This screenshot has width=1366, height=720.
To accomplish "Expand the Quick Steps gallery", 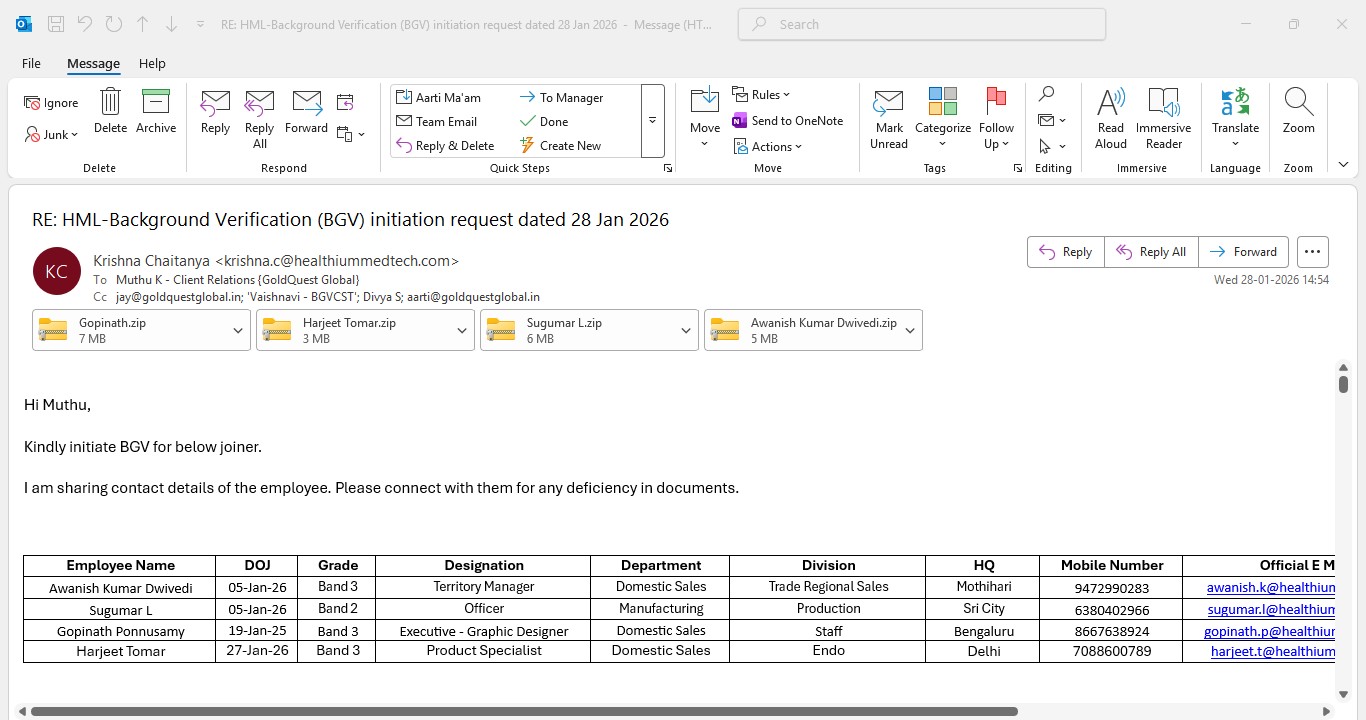I will pyautogui.click(x=652, y=120).
